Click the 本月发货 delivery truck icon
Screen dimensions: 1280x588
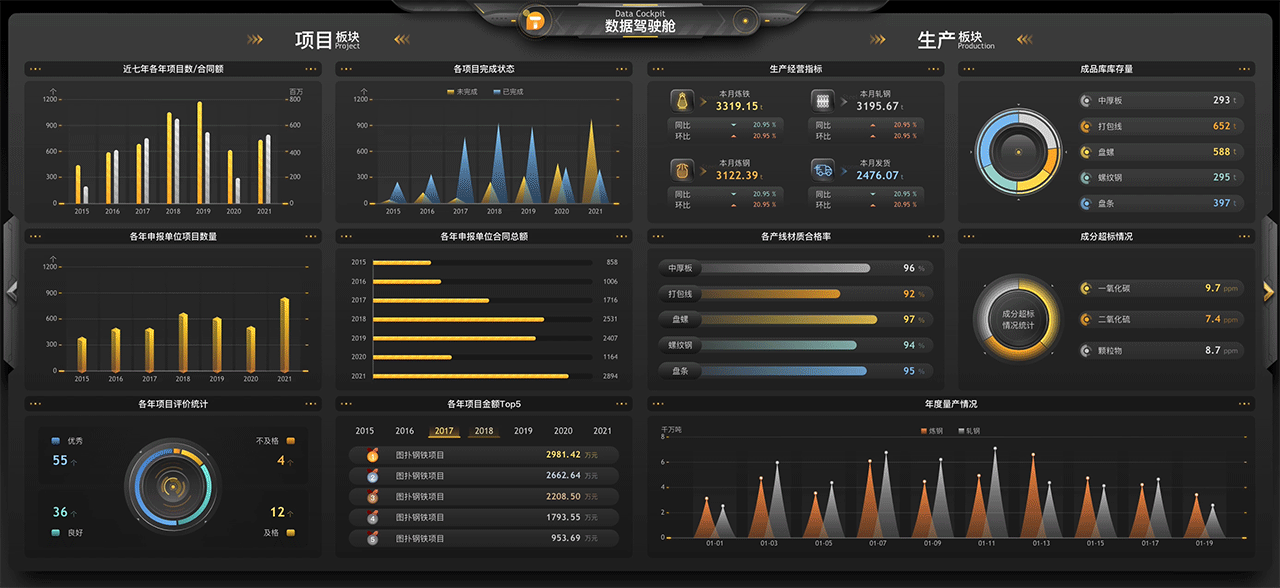824,170
